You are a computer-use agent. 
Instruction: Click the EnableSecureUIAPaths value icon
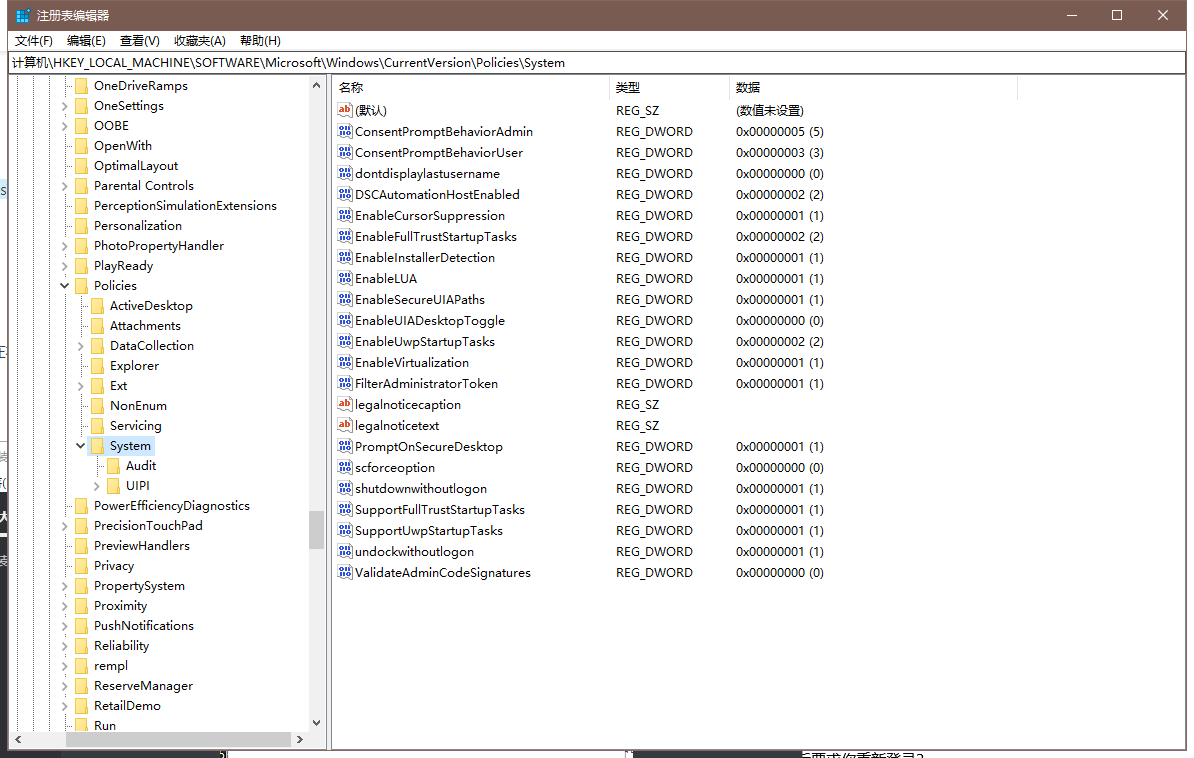click(x=345, y=299)
